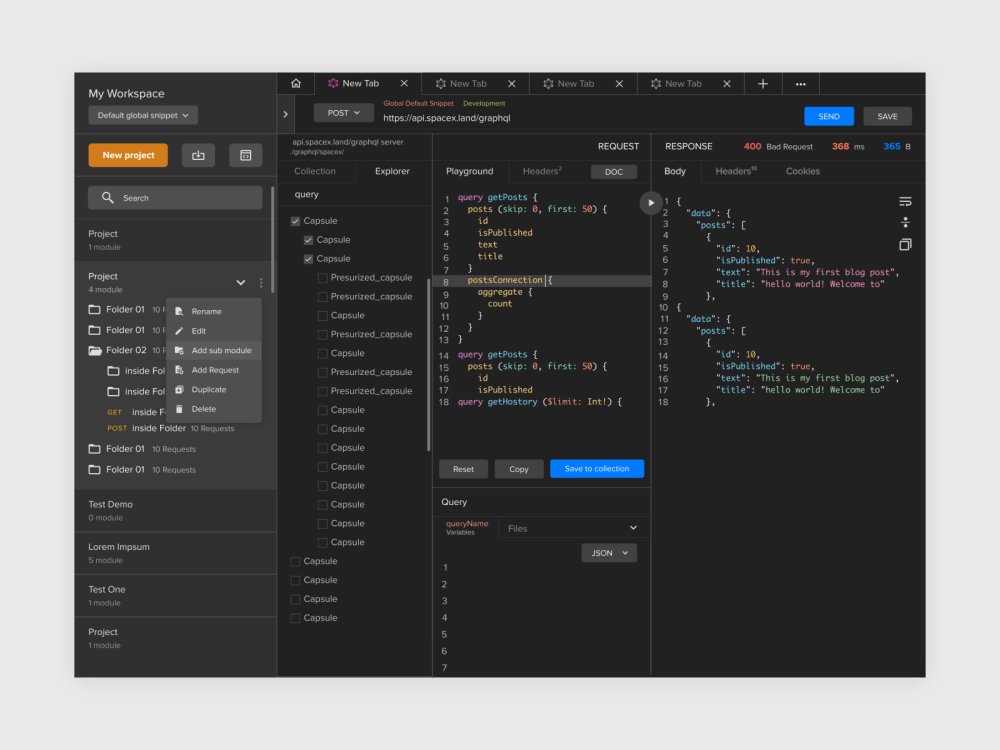Expand sidebar with the arrow chevron
Viewport: 1000px width, 750px height.
pyautogui.click(x=285, y=114)
